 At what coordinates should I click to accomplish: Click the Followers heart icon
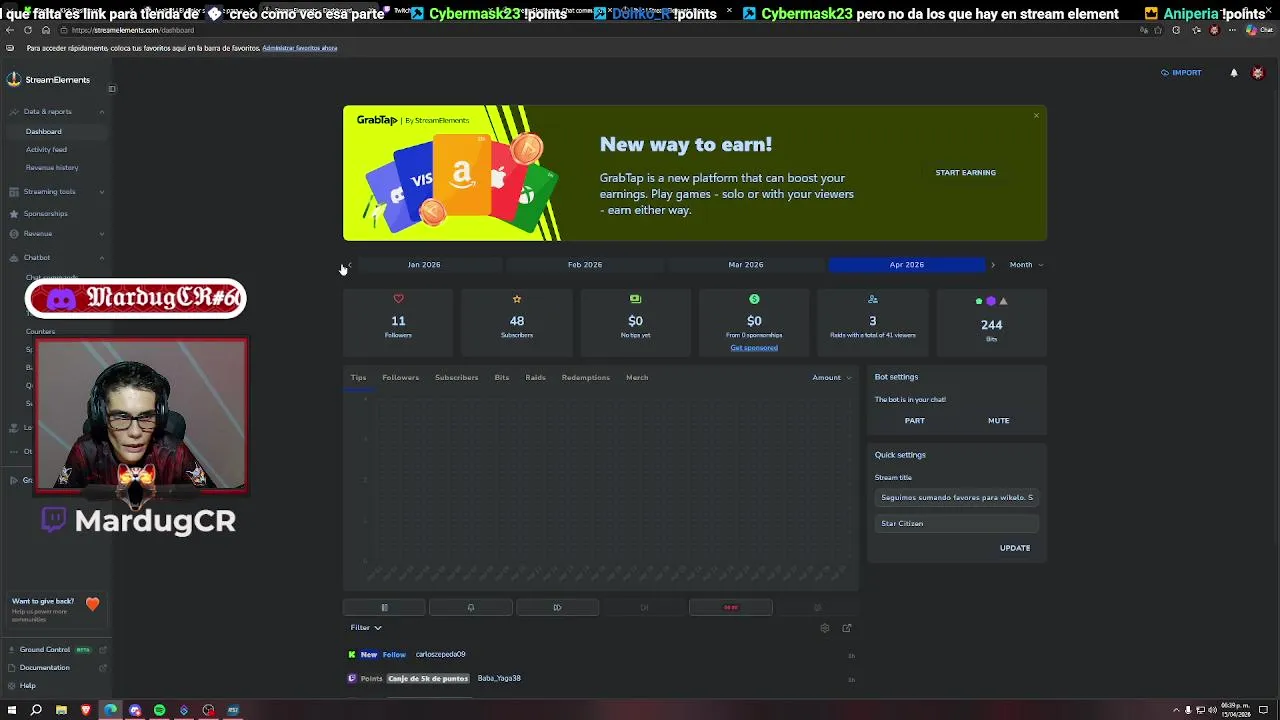pos(398,299)
